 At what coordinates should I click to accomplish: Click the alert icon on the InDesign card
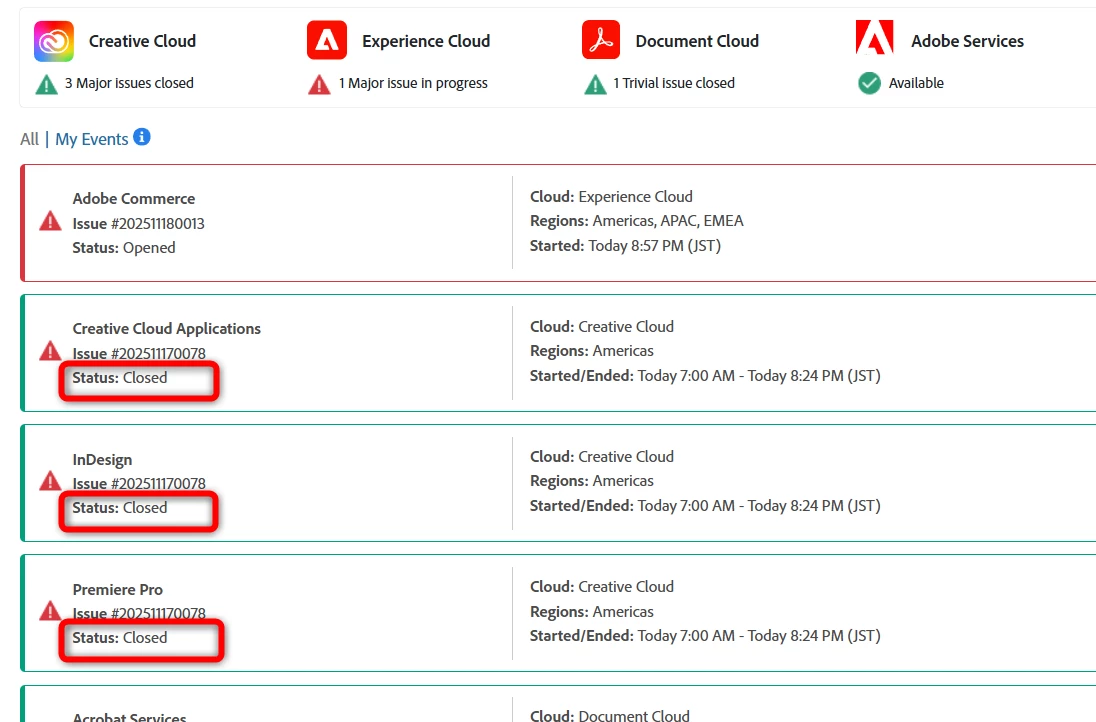pyautogui.click(x=50, y=480)
